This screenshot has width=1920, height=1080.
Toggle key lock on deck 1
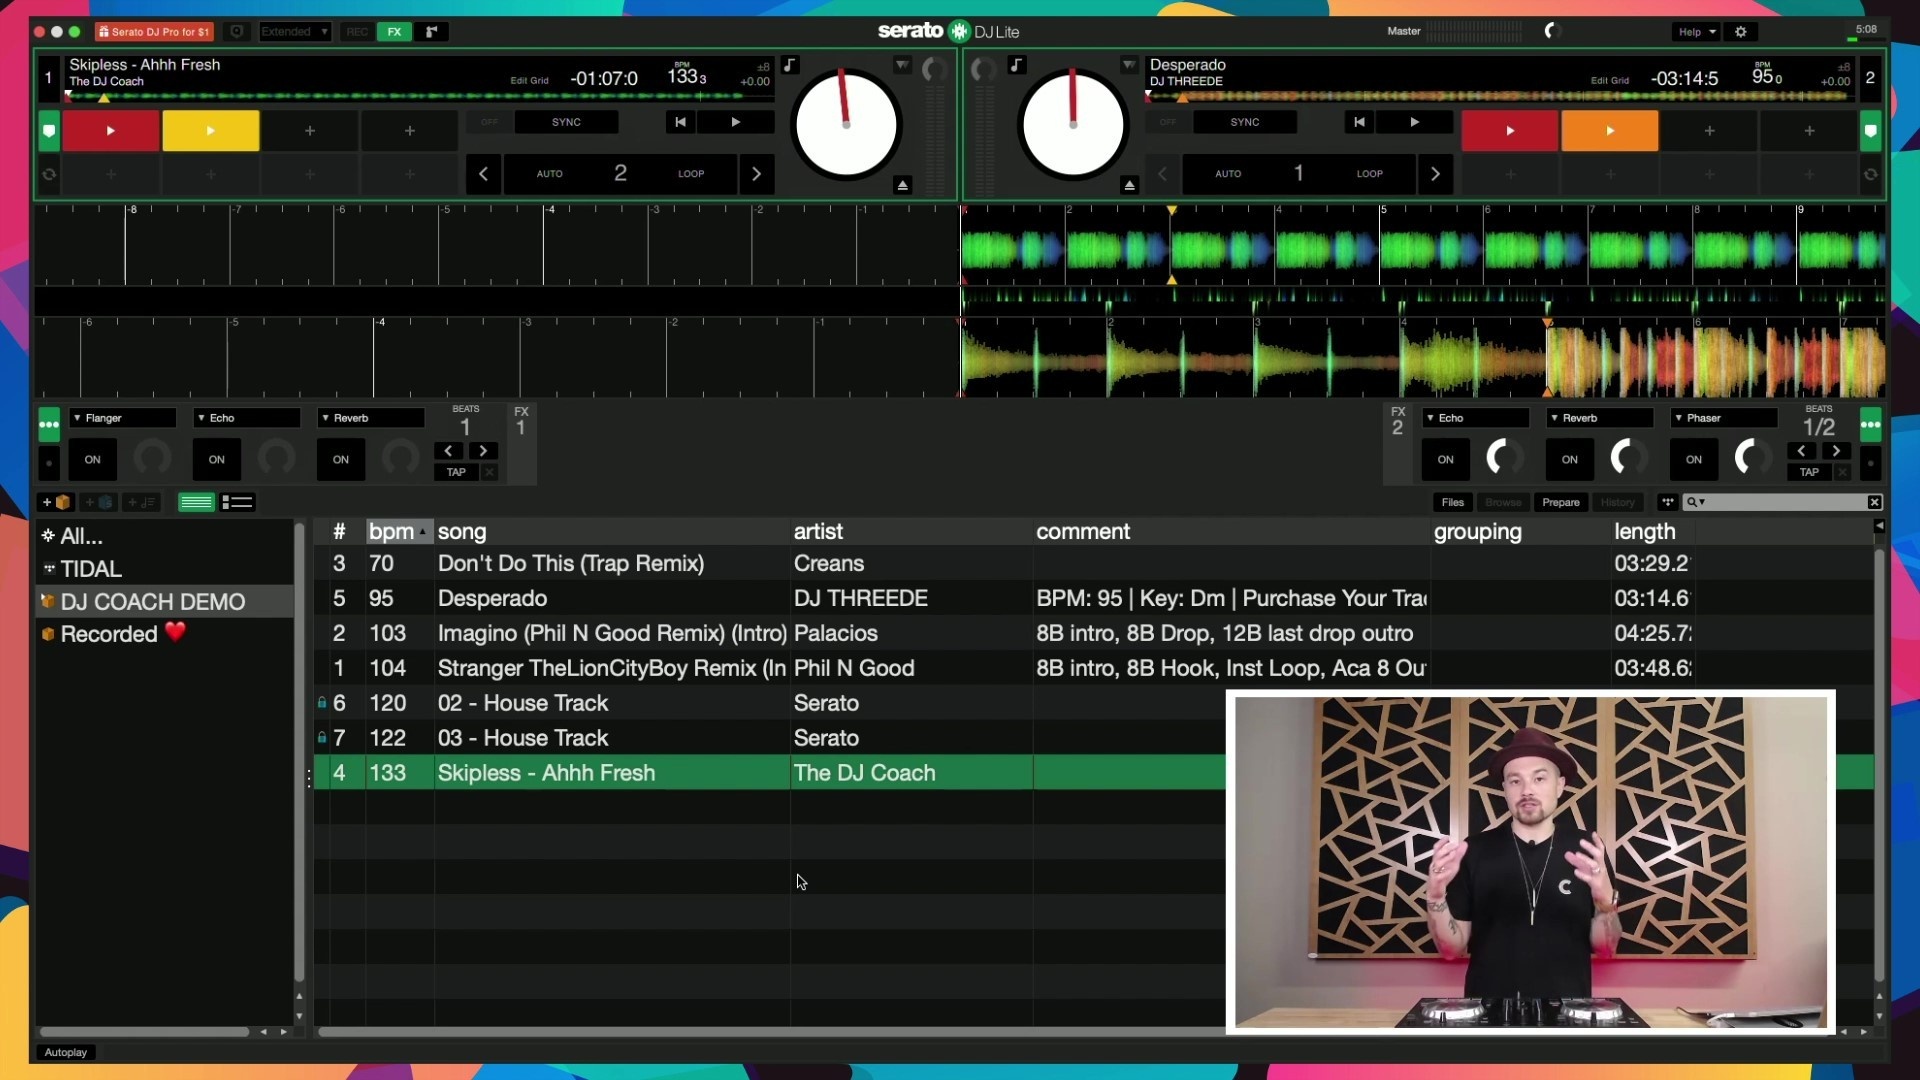(790, 66)
